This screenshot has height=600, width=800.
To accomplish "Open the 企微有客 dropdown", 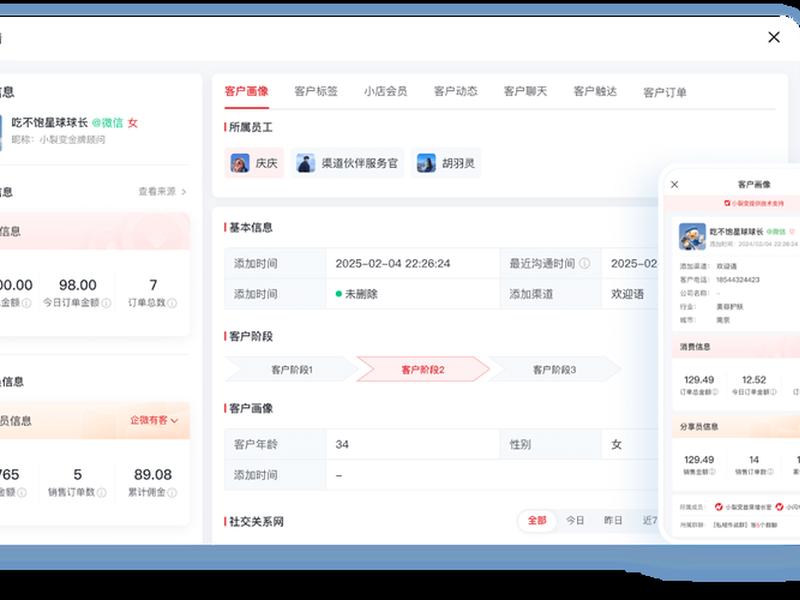I will [154, 420].
